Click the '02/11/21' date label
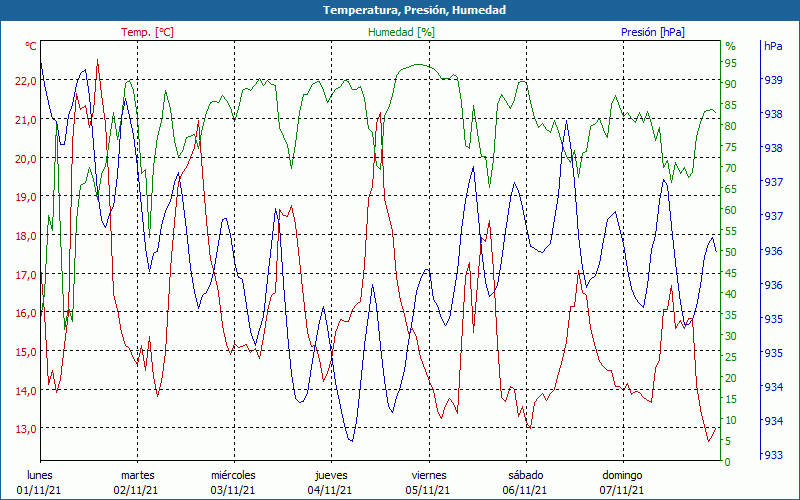Viewport: 800px width, 500px height. 136,490
